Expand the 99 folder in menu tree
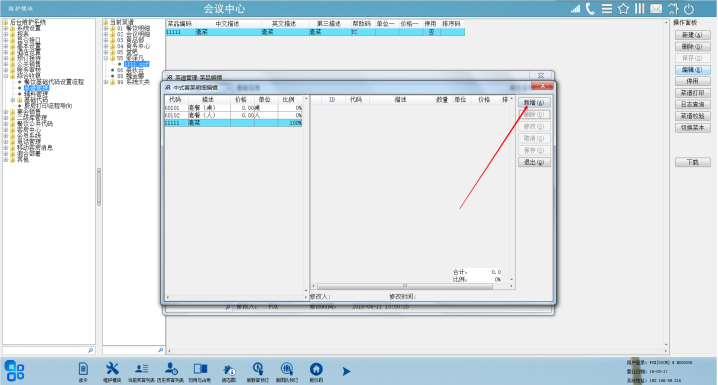This screenshot has width=718, height=385. pyautogui.click(x=106, y=82)
